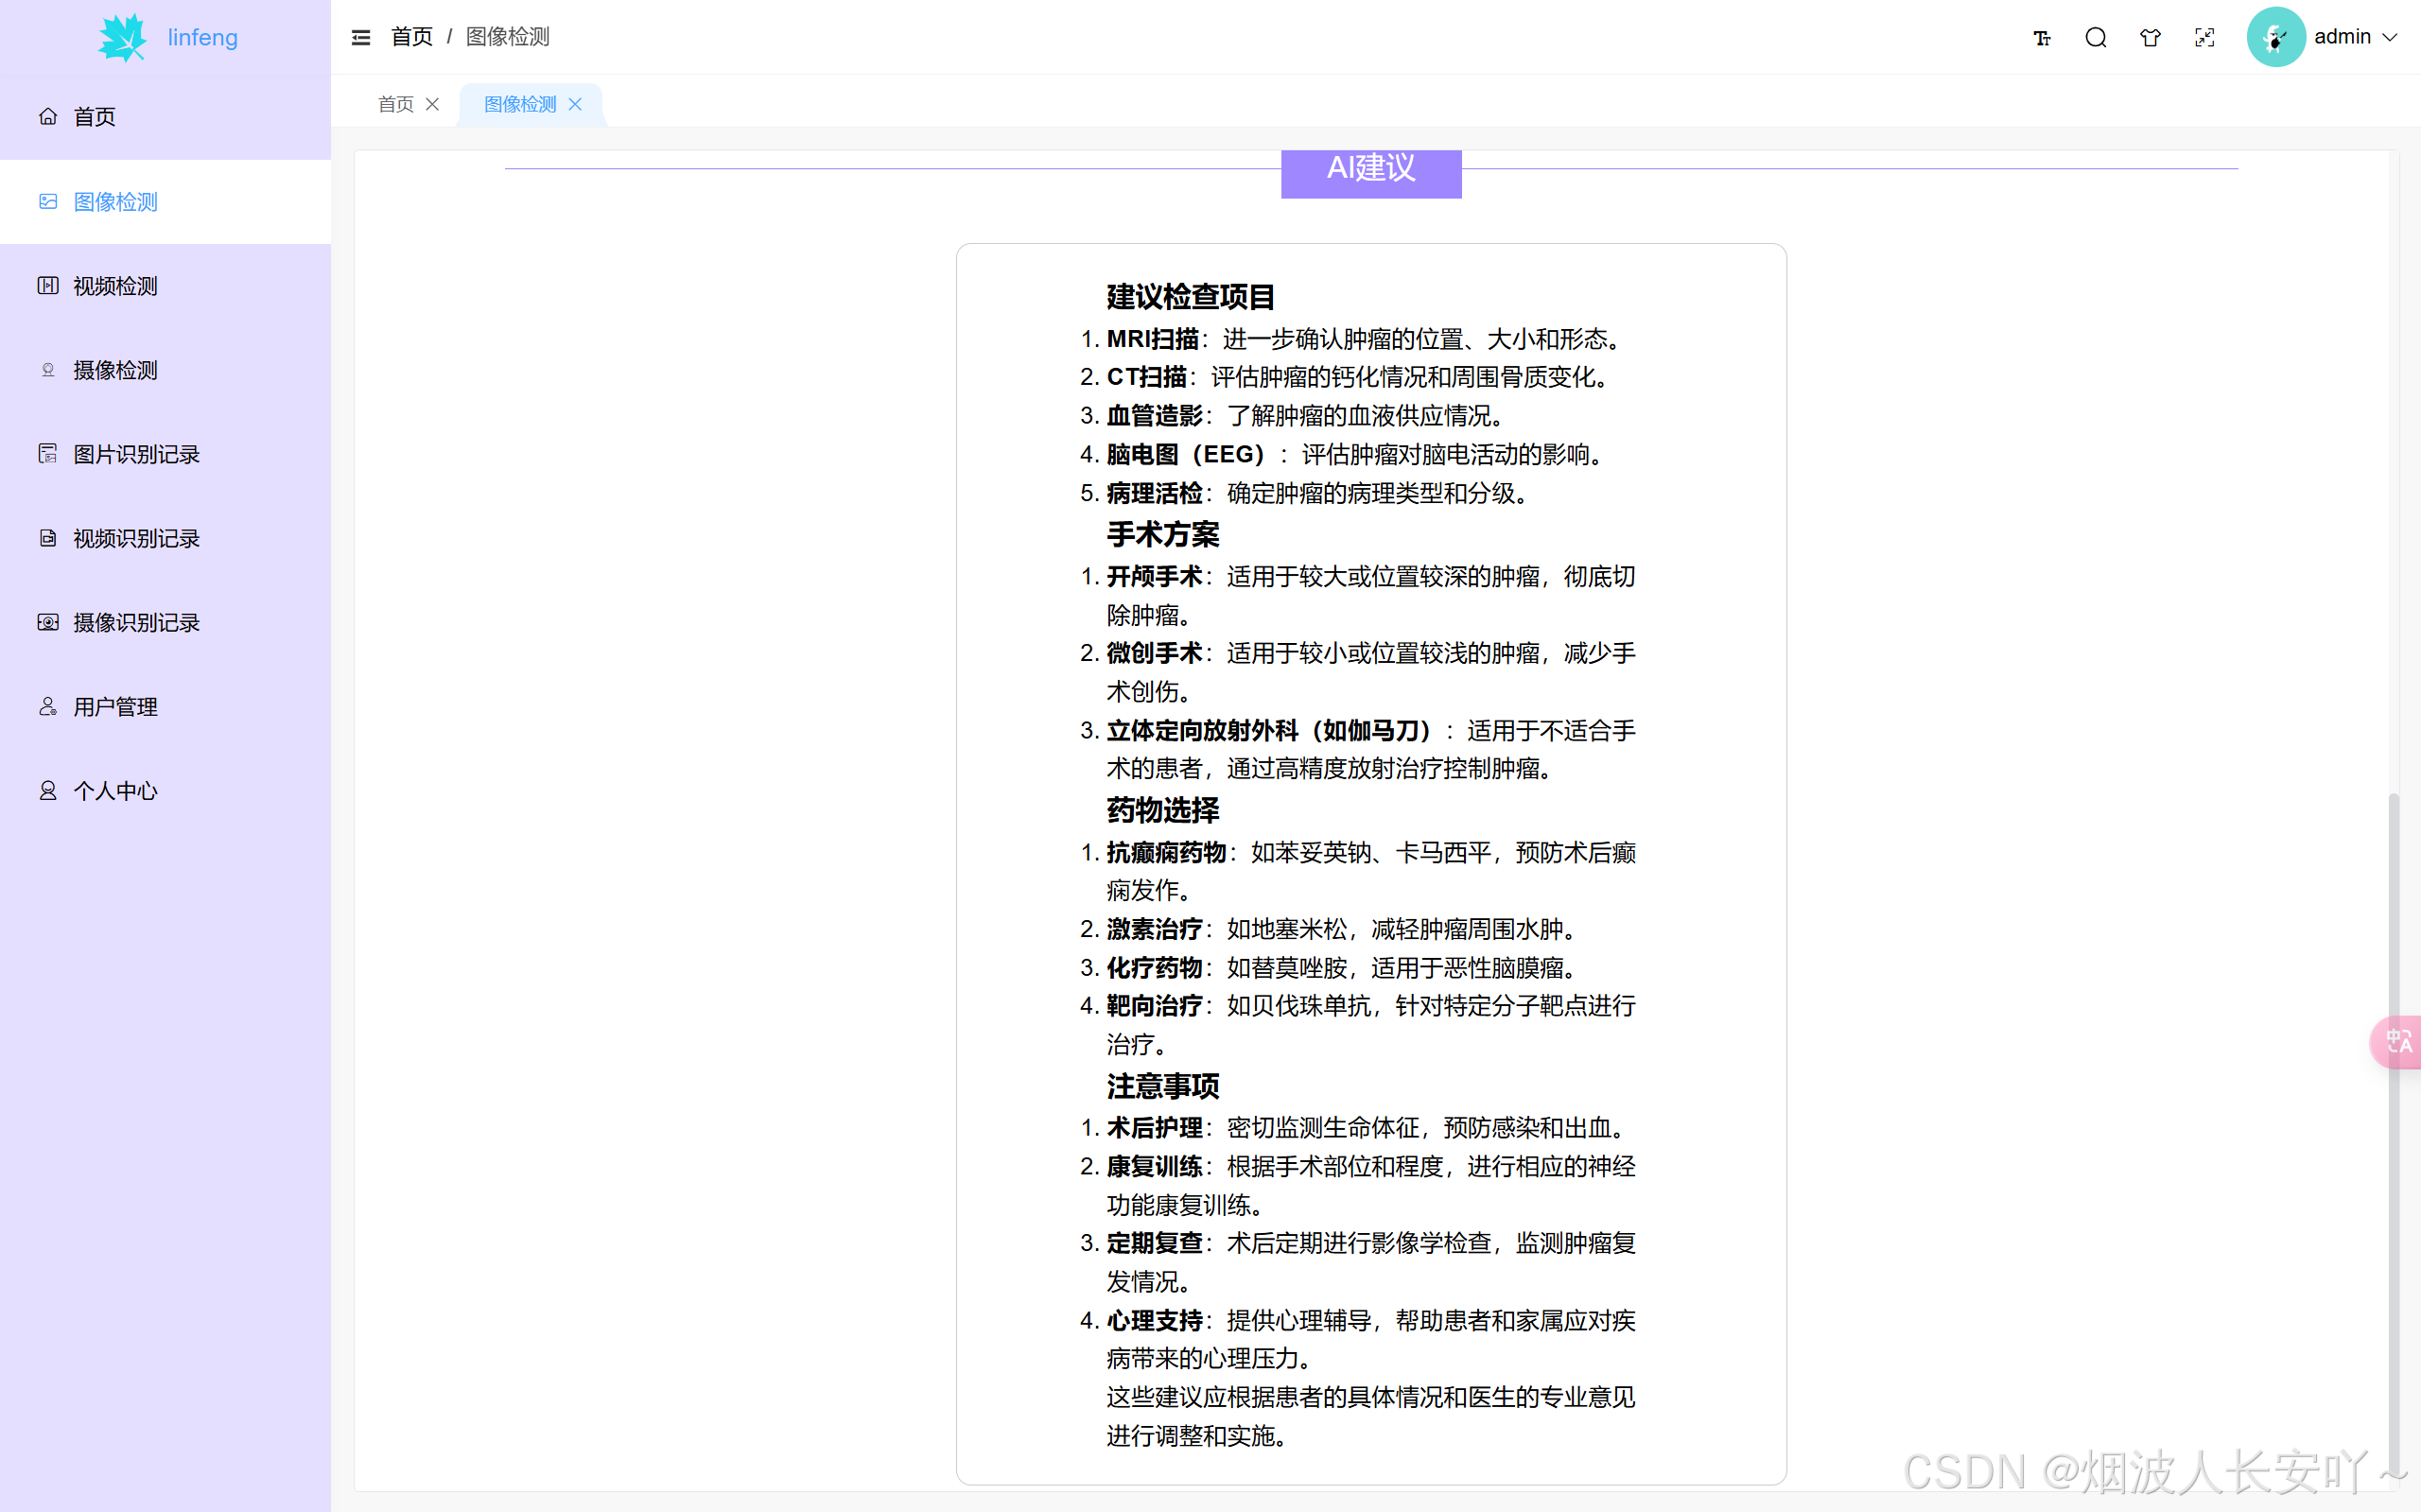Open 用户管理 page

(x=115, y=706)
